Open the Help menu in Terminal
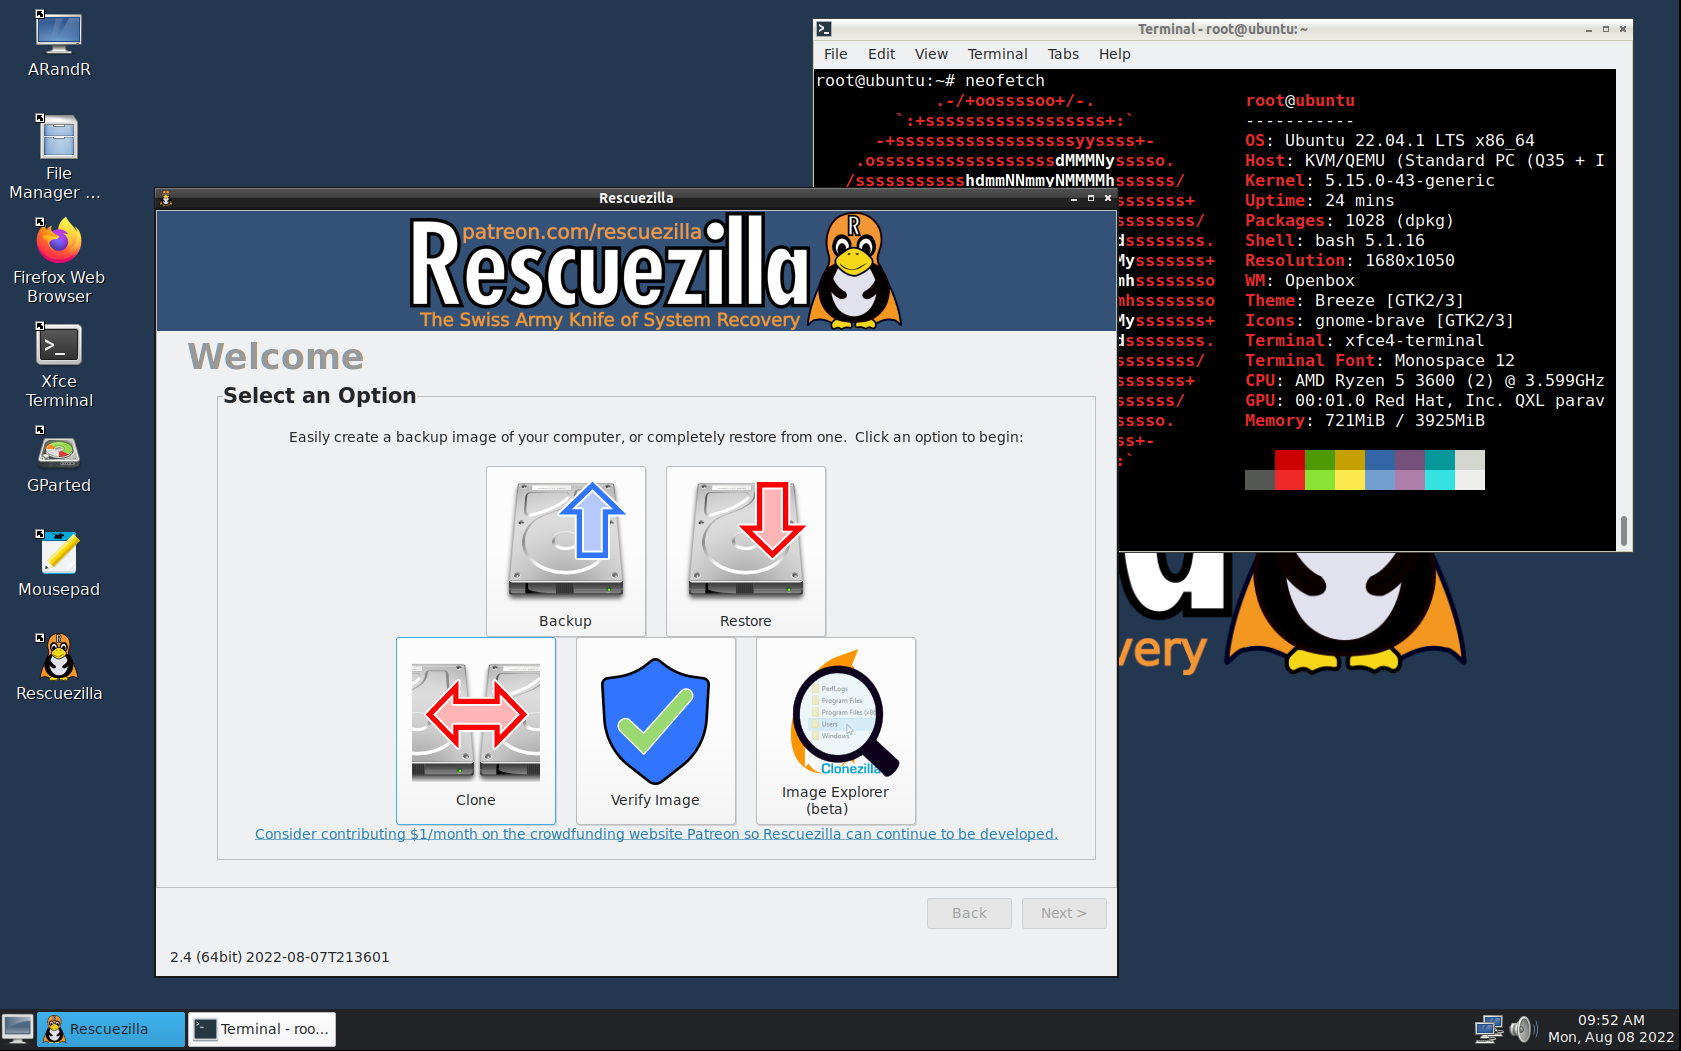 [x=1114, y=54]
